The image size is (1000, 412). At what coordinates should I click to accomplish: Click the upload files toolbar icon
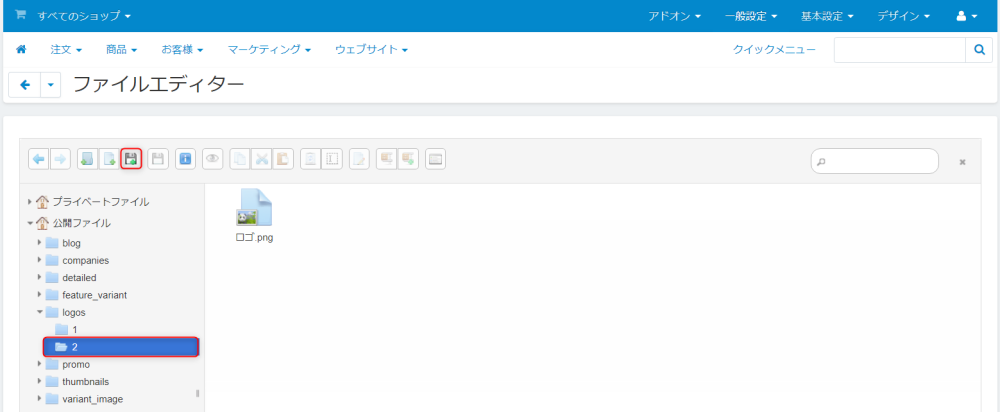click(131, 159)
